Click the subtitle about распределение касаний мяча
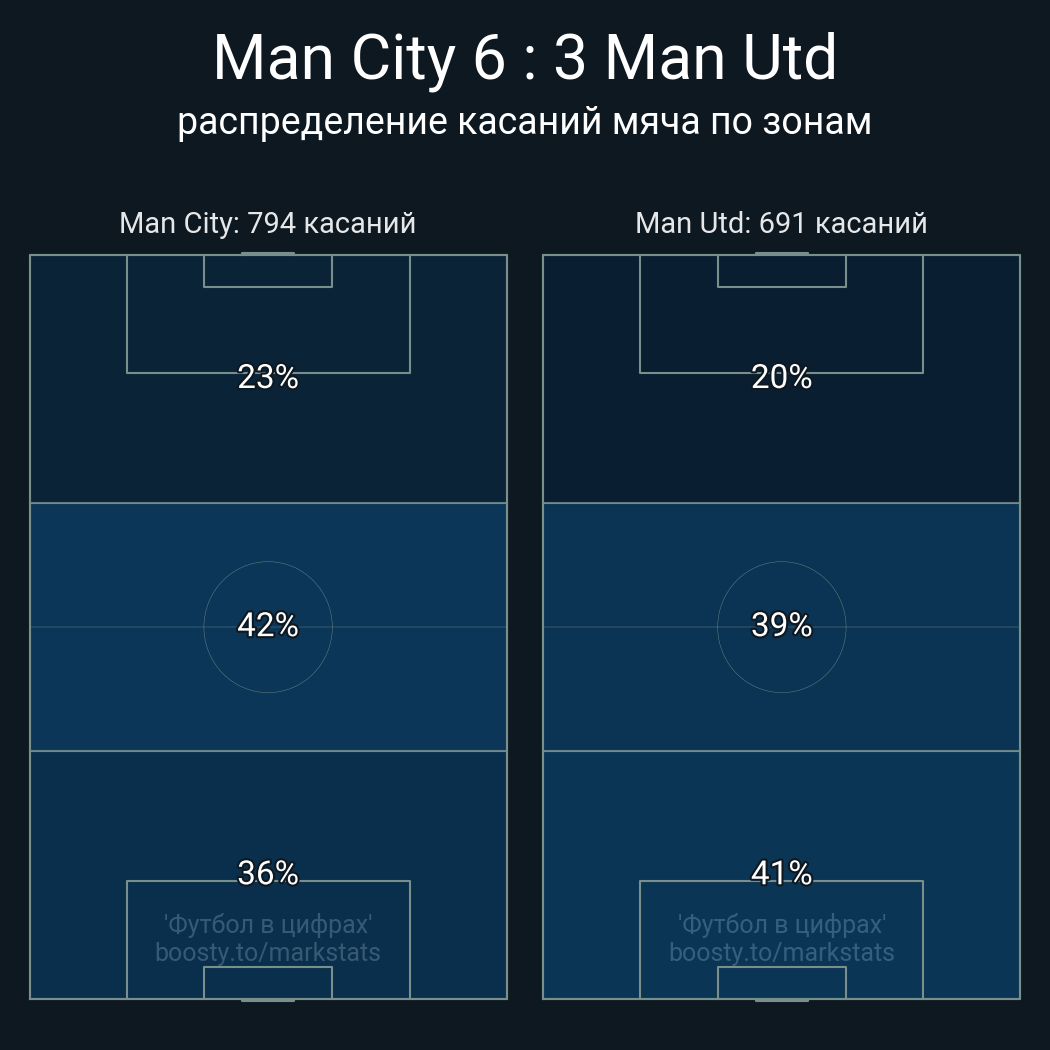 tap(525, 121)
